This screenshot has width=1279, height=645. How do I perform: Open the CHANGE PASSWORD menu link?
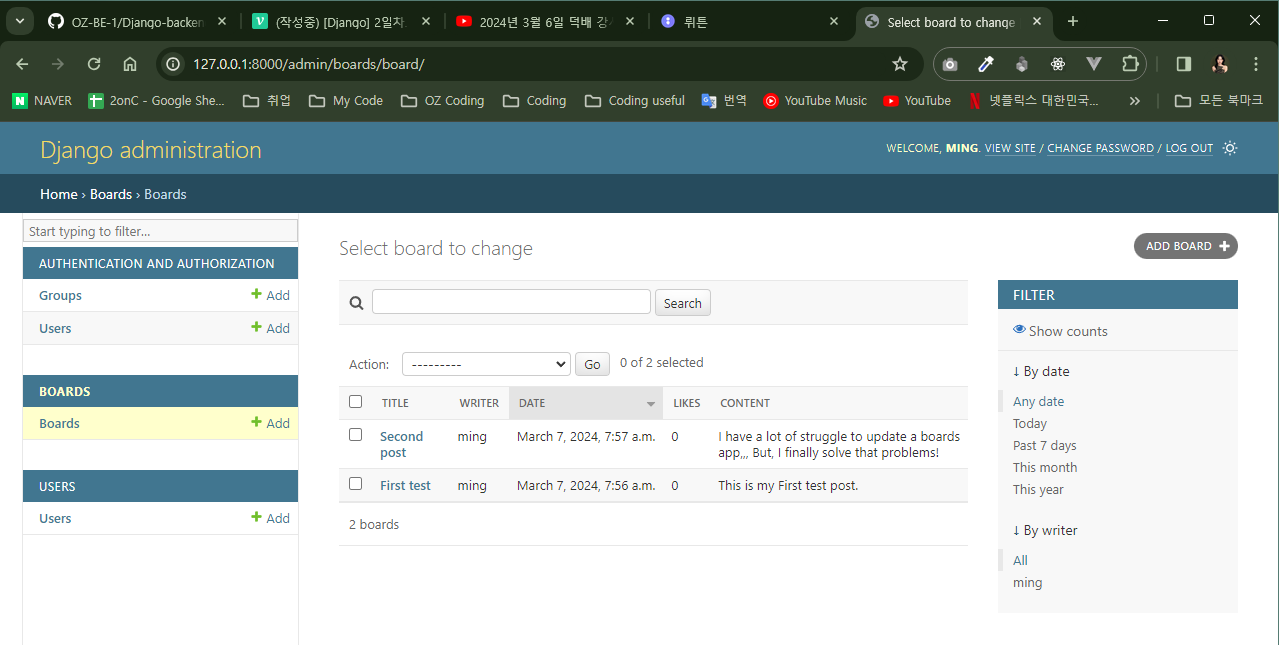click(1100, 148)
